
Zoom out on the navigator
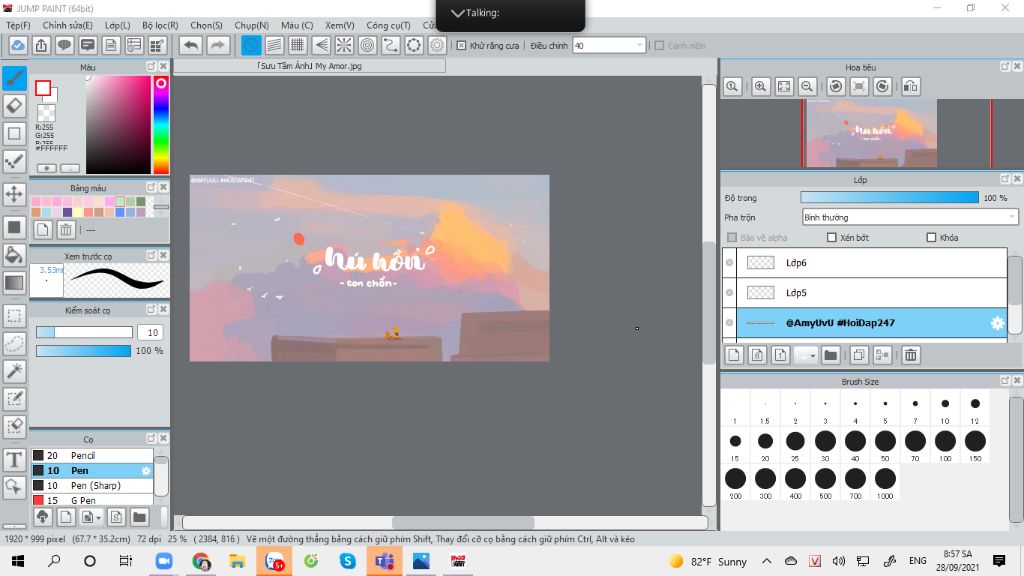click(x=807, y=86)
